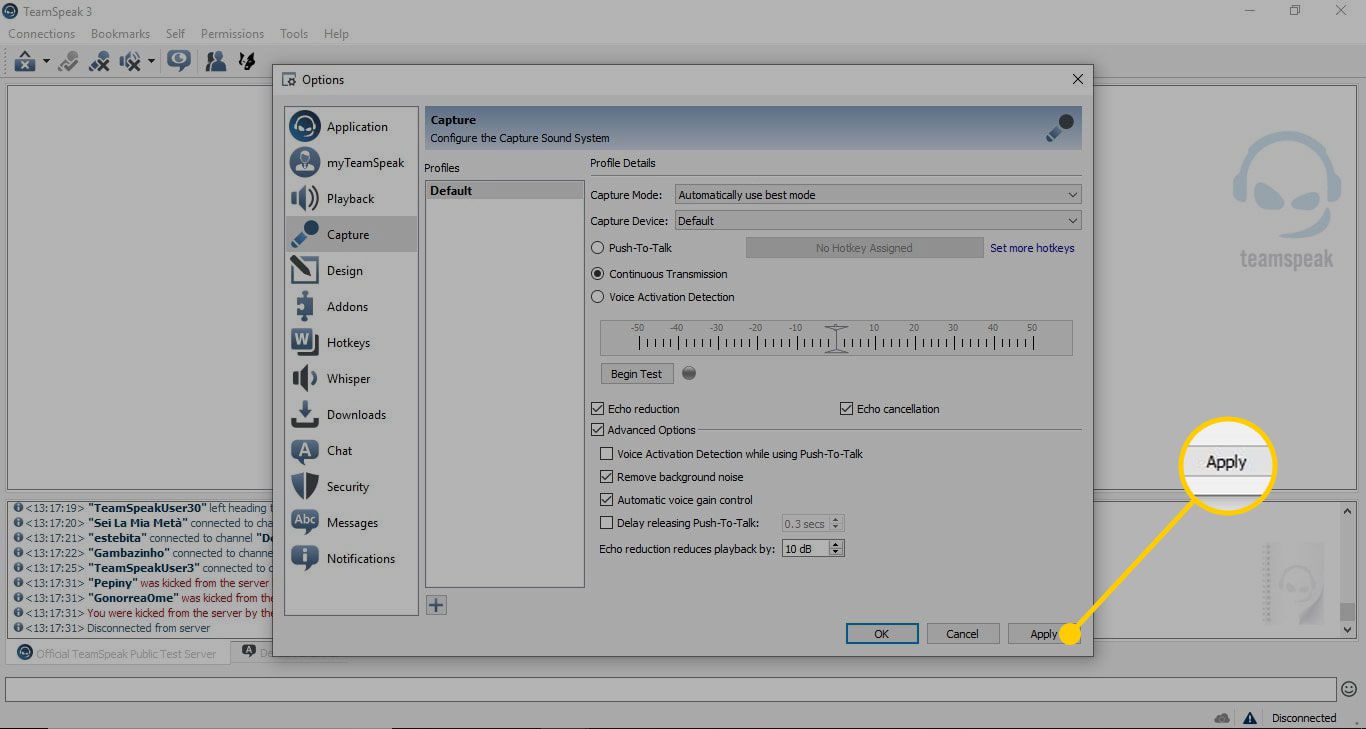Expand the disconnect toolbar dropdown arrow

pyautogui.click(x=46, y=62)
